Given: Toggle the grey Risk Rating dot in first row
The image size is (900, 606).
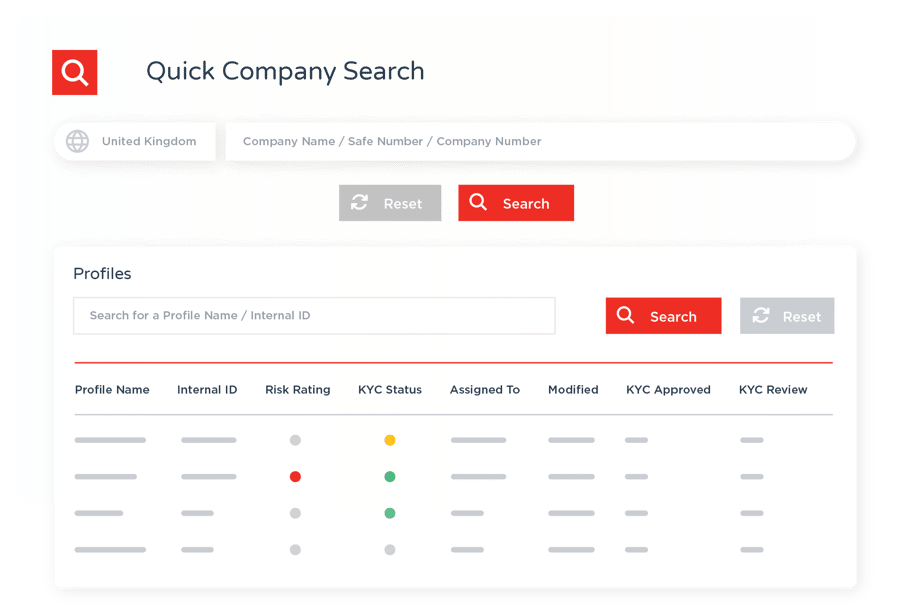Looking at the screenshot, I should coord(295,439).
